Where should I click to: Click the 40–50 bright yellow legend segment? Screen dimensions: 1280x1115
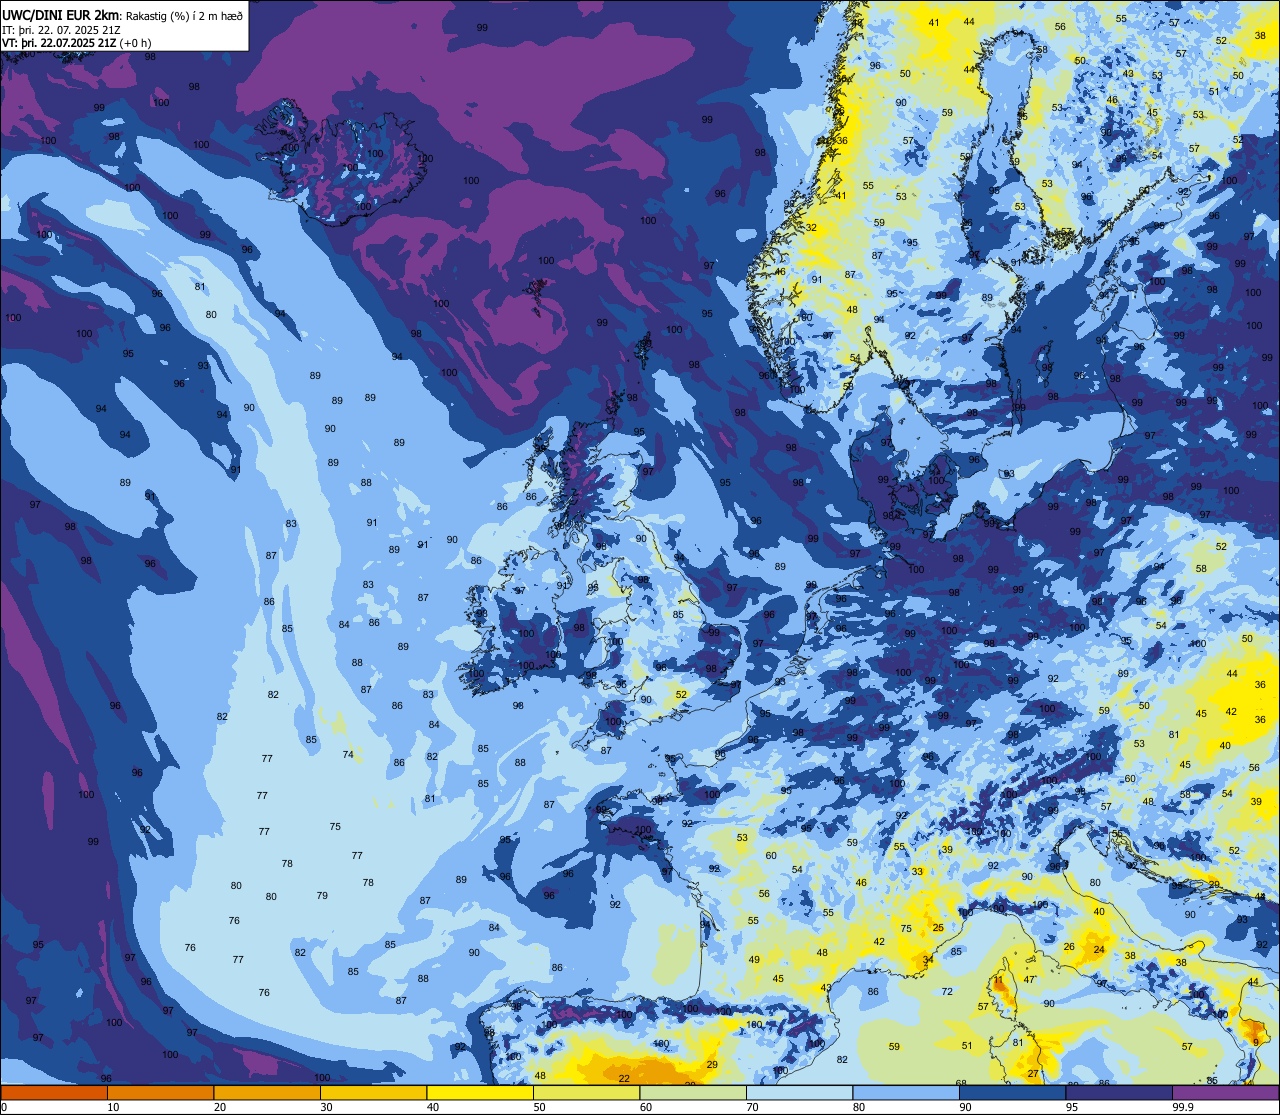pos(480,1092)
